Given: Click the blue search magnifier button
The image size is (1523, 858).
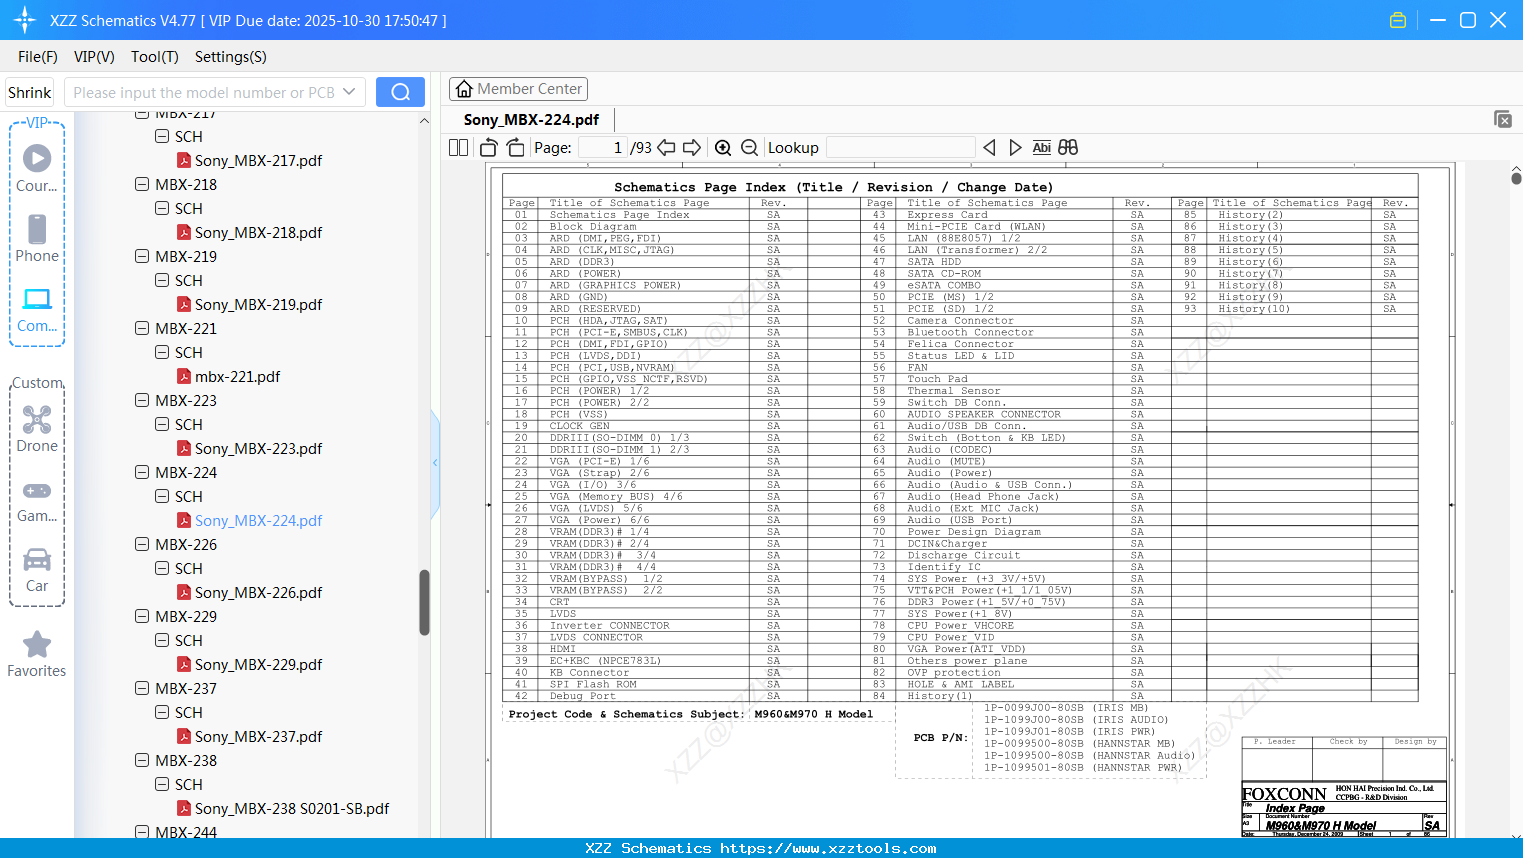Looking at the screenshot, I should tap(400, 92).
